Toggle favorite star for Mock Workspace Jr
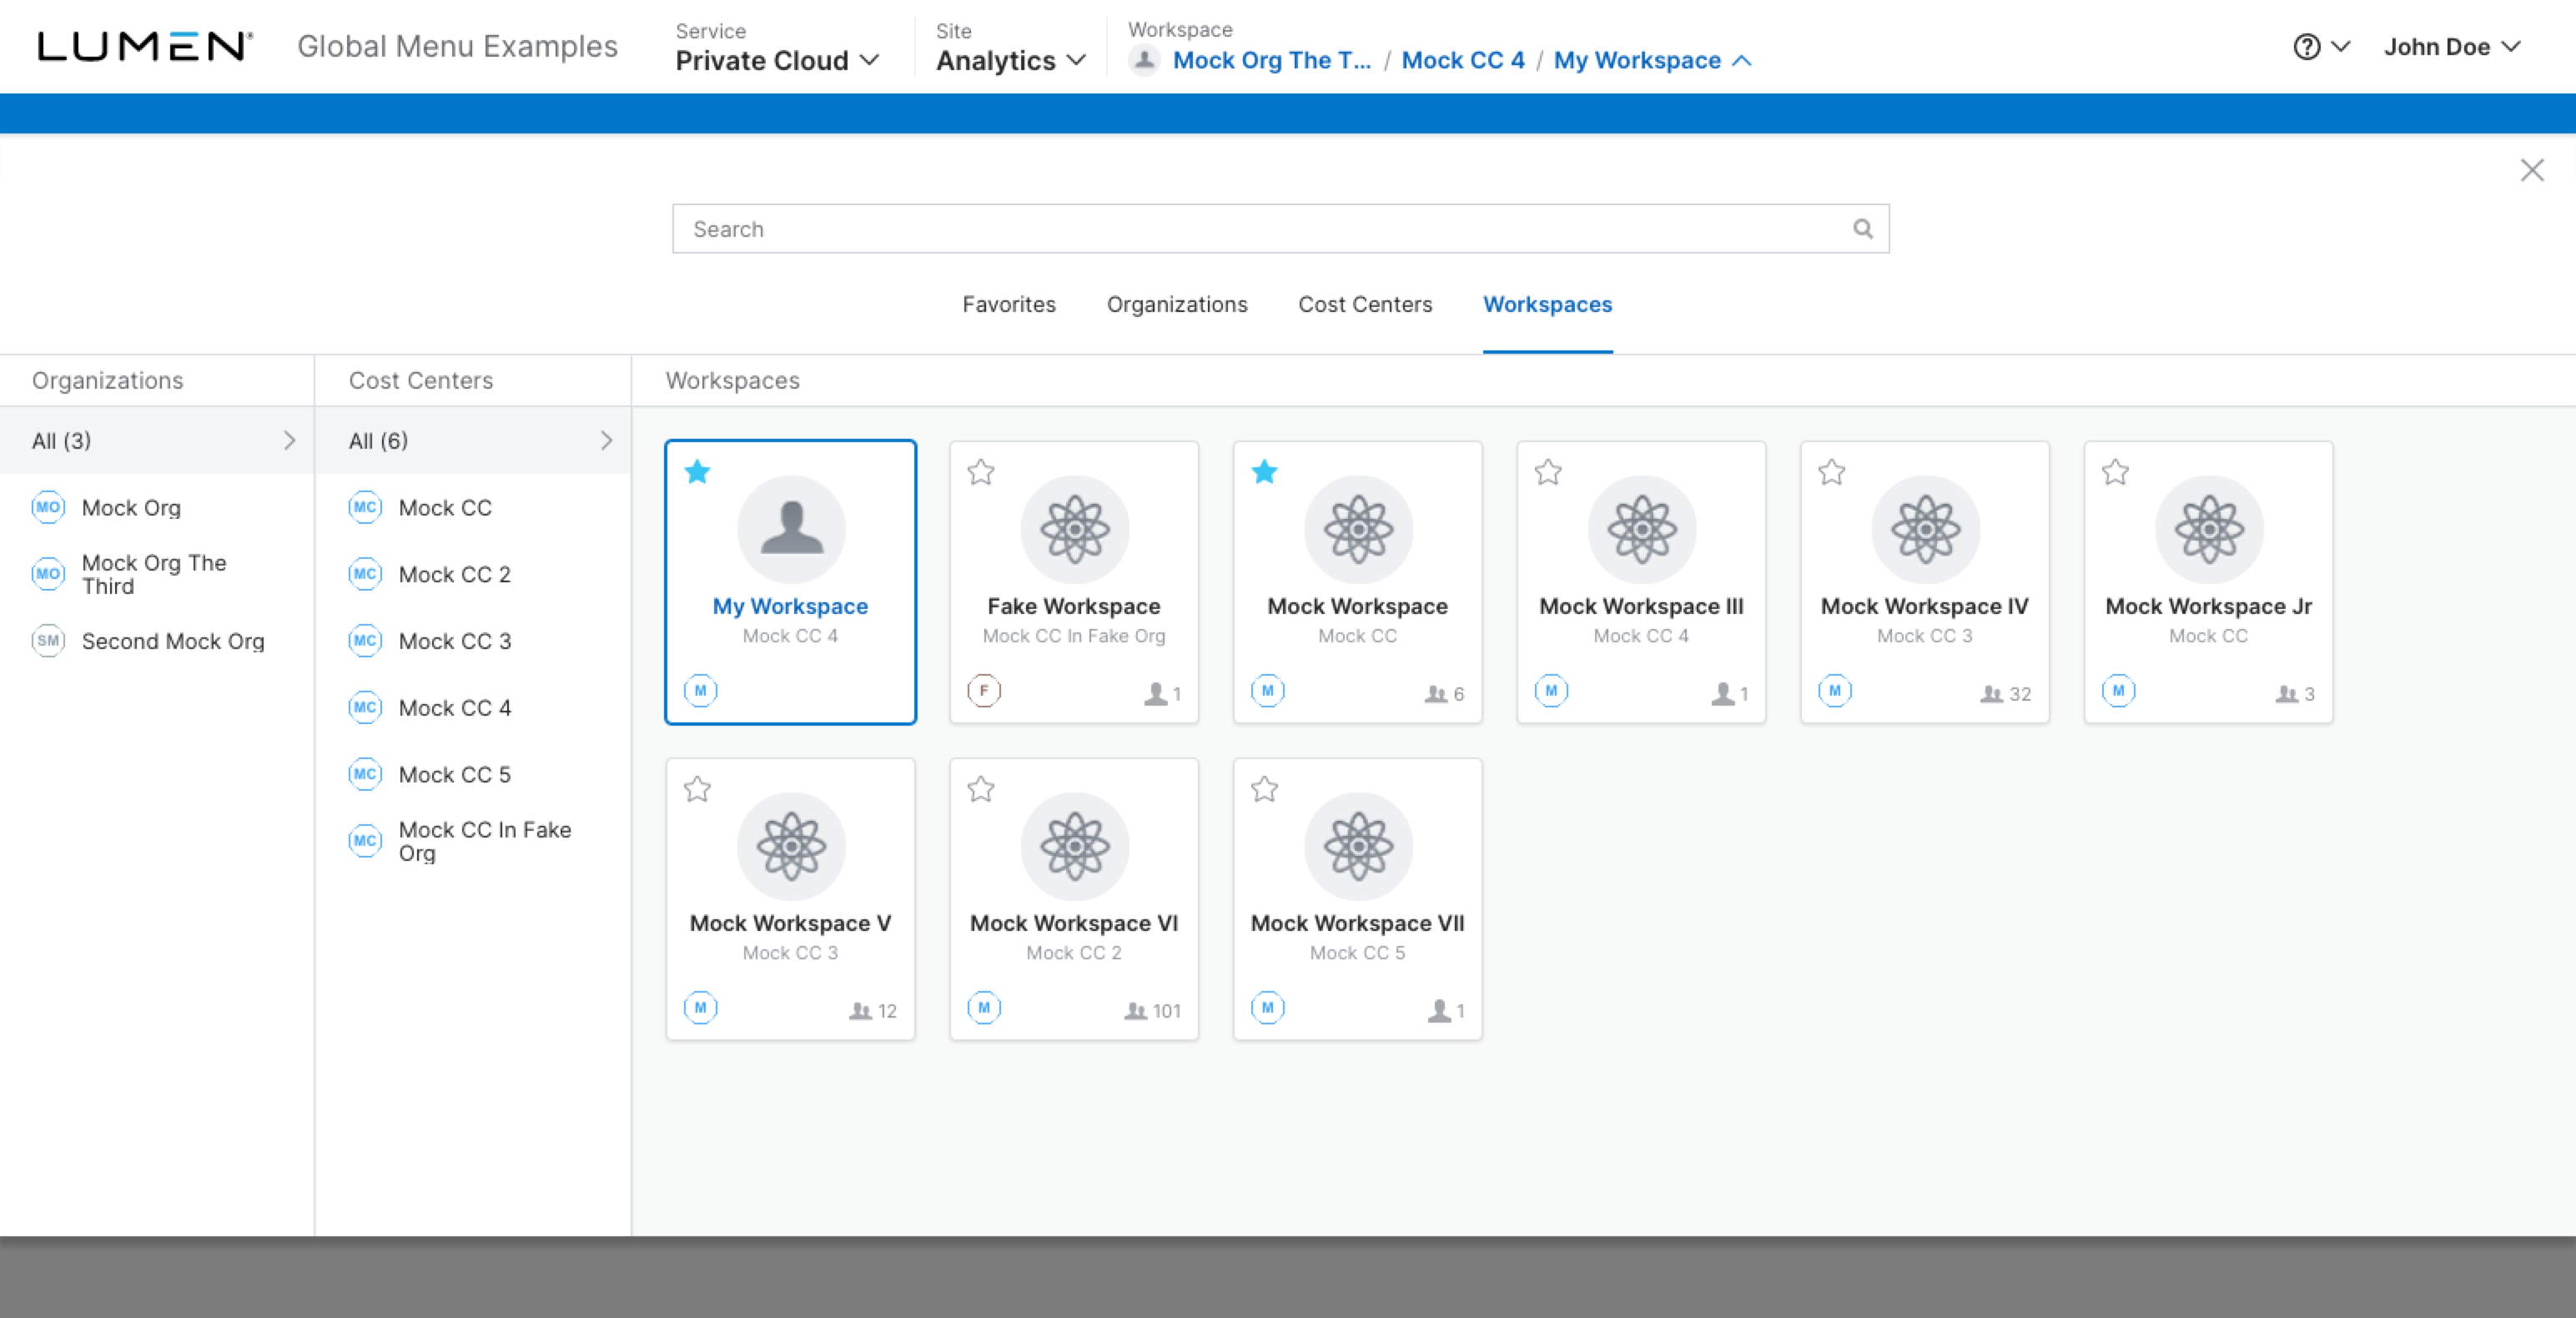 click(2112, 470)
